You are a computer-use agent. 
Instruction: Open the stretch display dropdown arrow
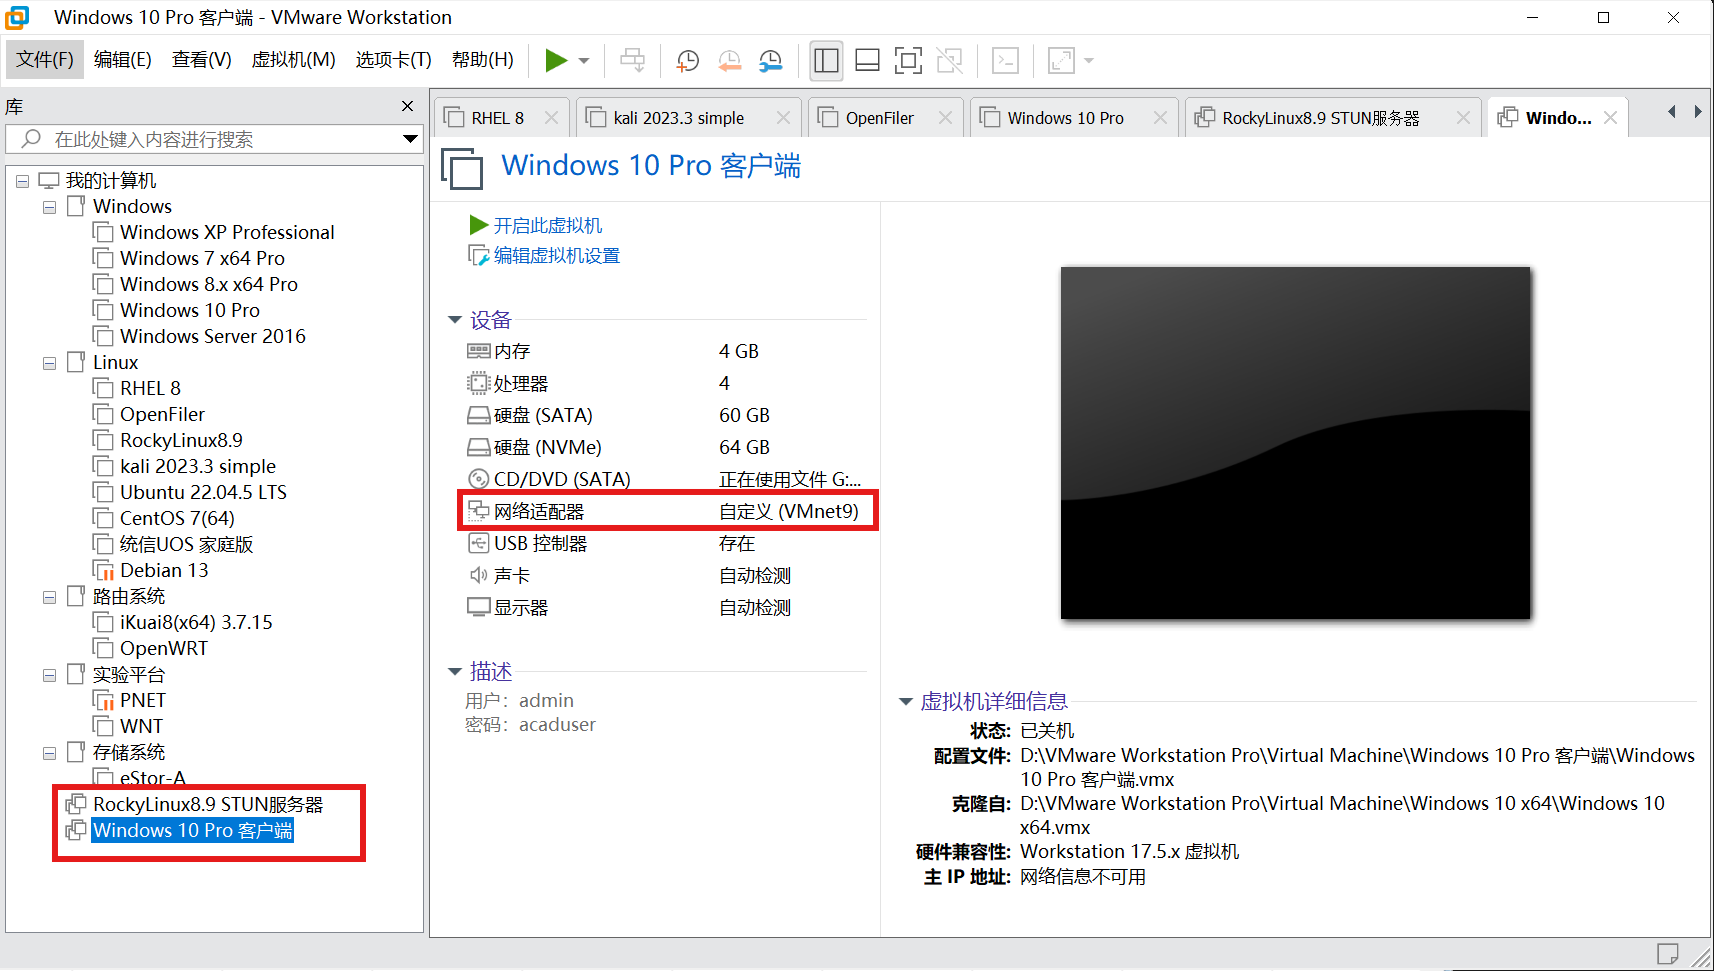[x=1089, y=61]
